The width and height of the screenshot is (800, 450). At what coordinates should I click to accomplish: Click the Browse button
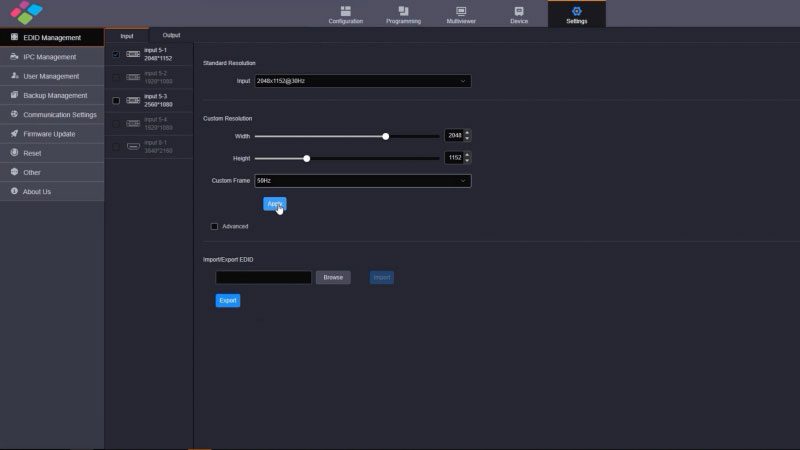pos(333,277)
